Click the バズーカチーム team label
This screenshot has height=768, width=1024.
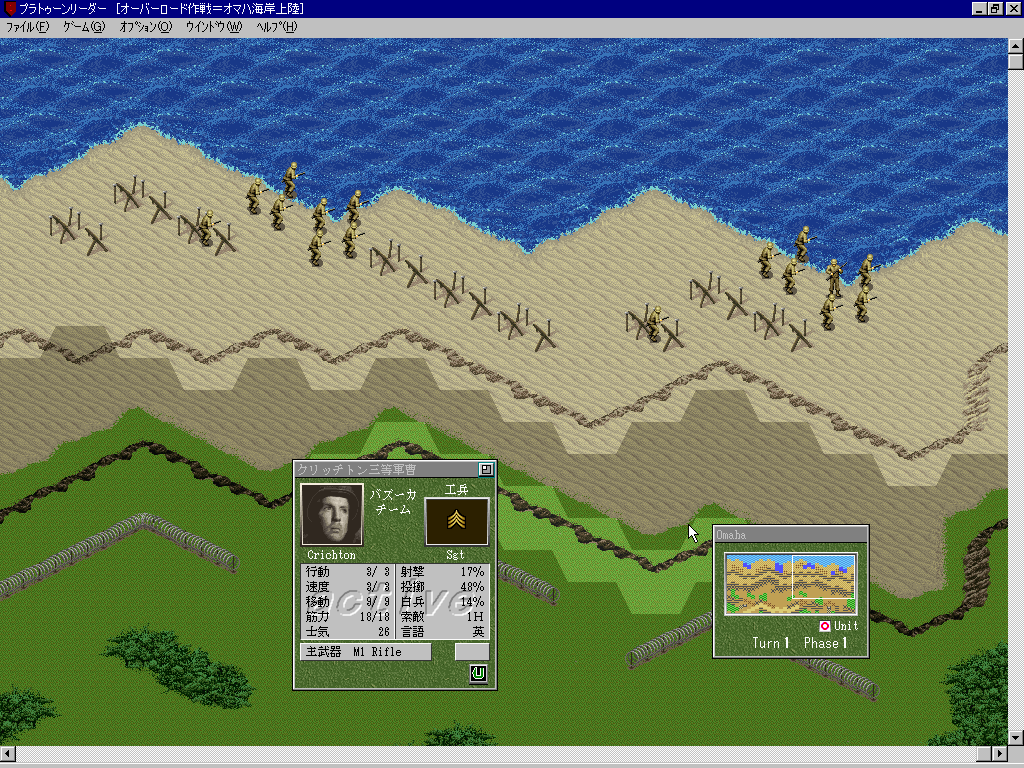tap(393, 502)
